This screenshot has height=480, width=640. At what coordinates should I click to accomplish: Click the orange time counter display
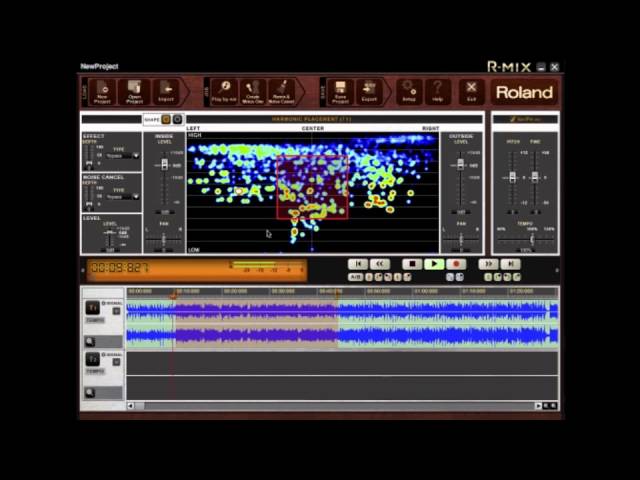click(197, 270)
